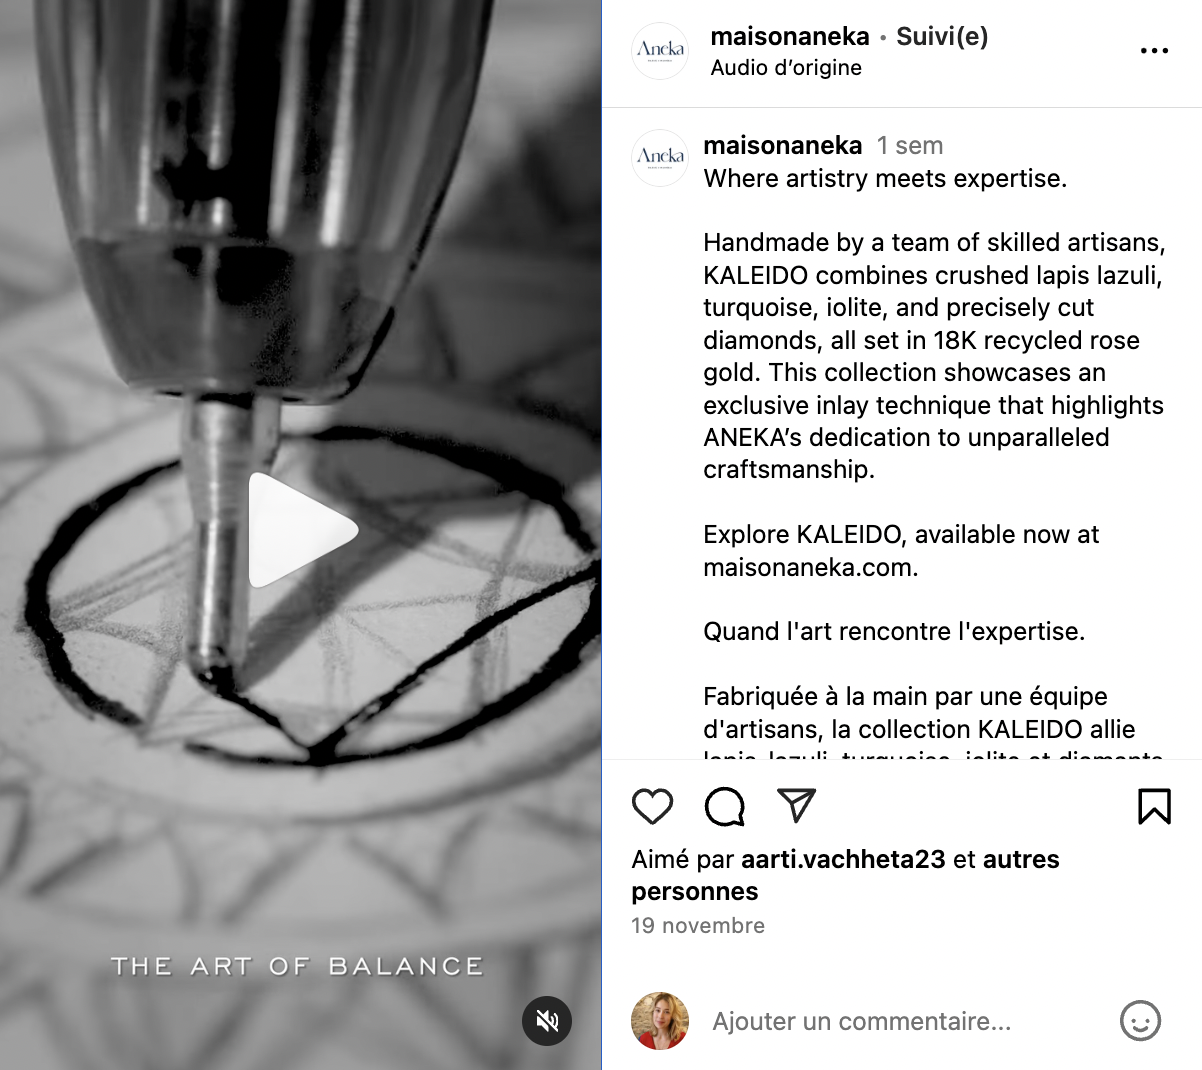Like the post with the heart icon
The height and width of the screenshot is (1070, 1202).
coord(653,806)
